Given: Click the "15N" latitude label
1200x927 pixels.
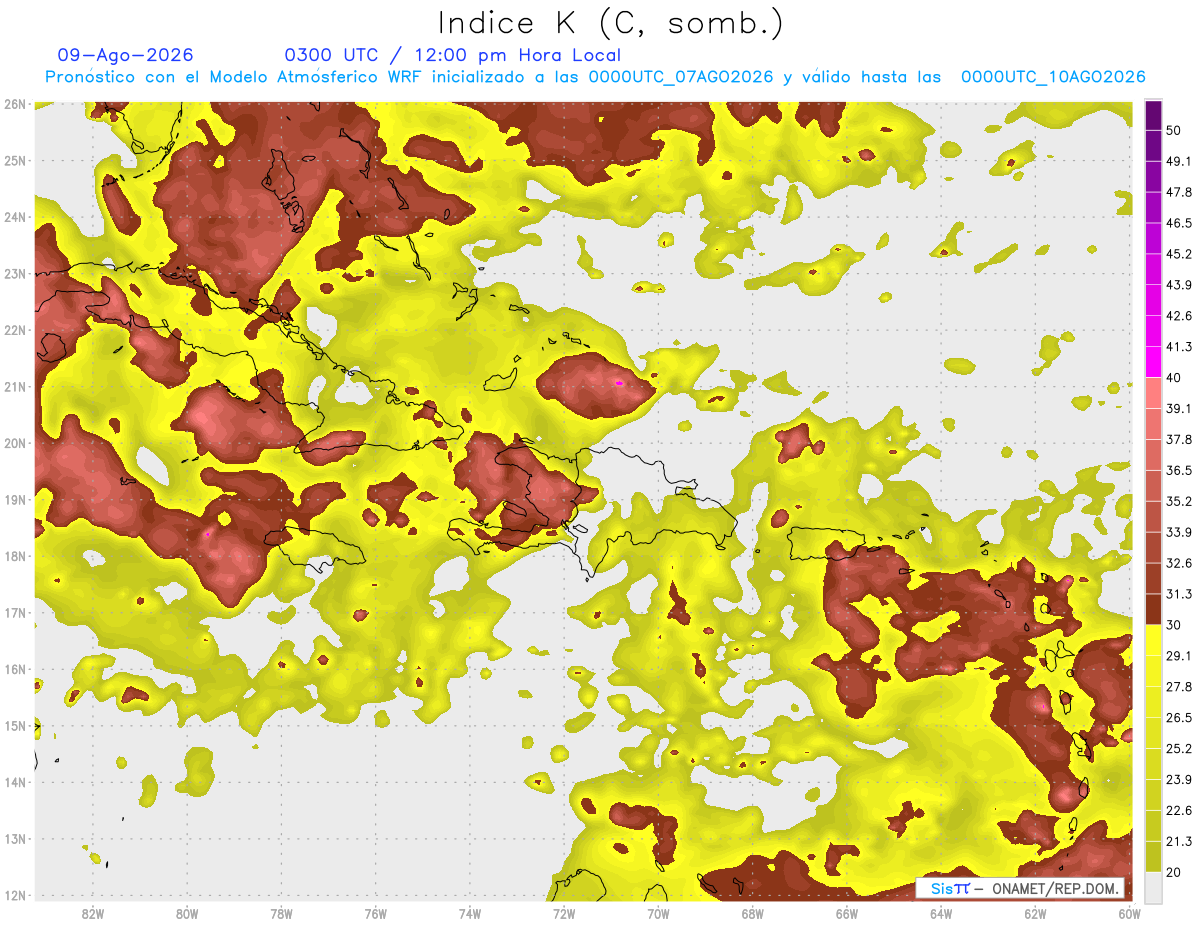Looking at the screenshot, I should (15, 726).
